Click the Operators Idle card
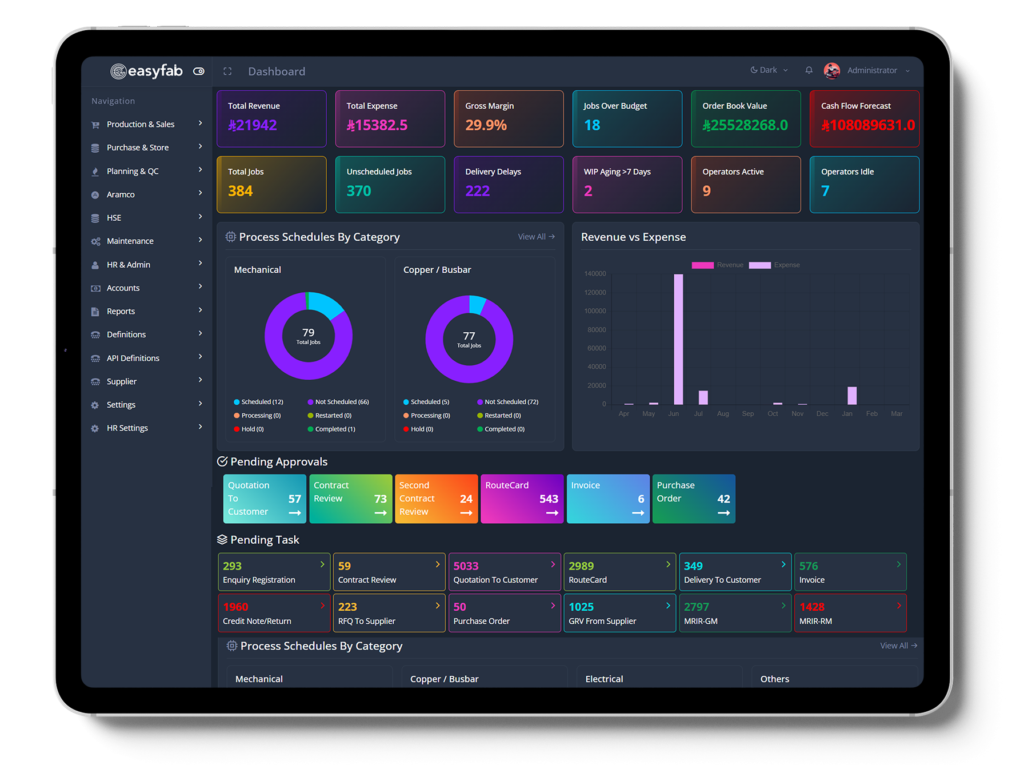This screenshot has height=765, width=1024. click(865, 185)
